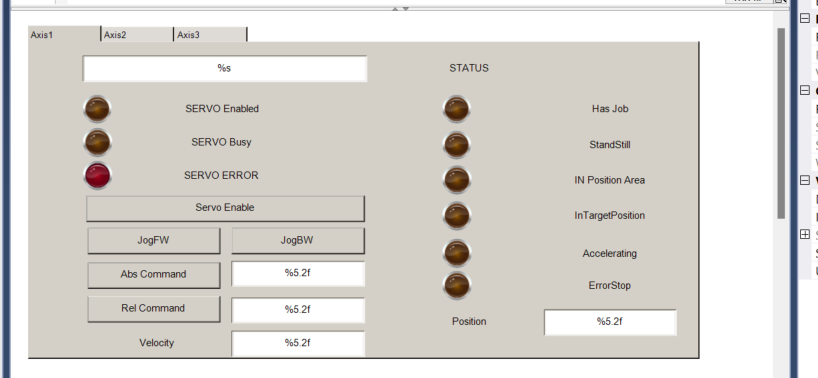Collapse the second properties panel section
This screenshot has height=378, width=818.
805,90
